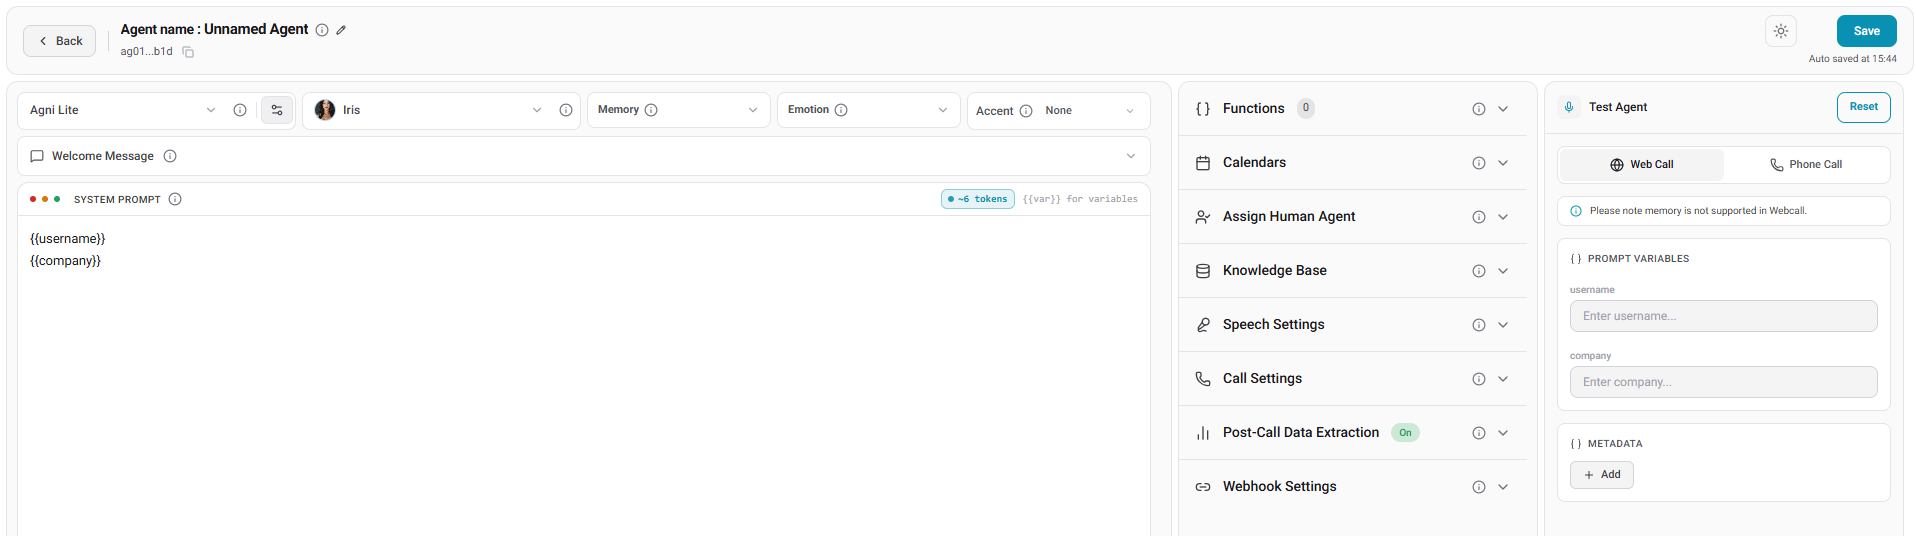Click the System Prompt info icon
1916x536 pixels.
[x=175, y=199]
